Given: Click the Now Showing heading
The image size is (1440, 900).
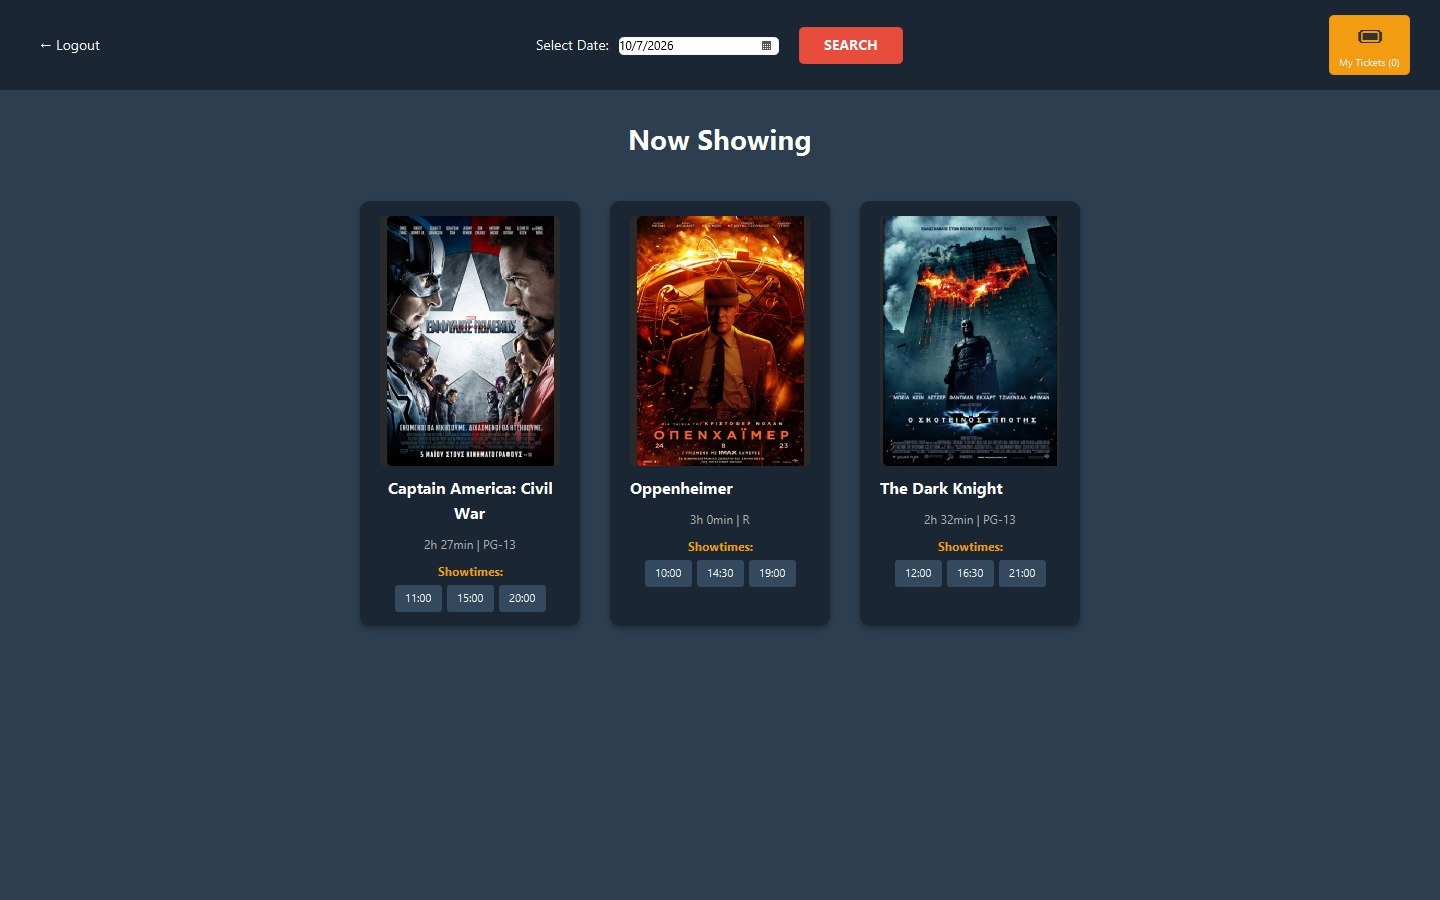Looking at the screenshot, I should (x=720, y=141).
